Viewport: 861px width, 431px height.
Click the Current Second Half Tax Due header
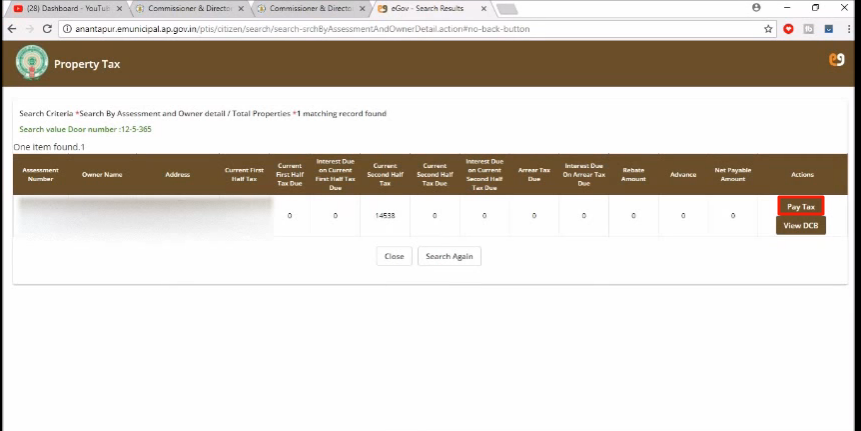click(434, 175)
